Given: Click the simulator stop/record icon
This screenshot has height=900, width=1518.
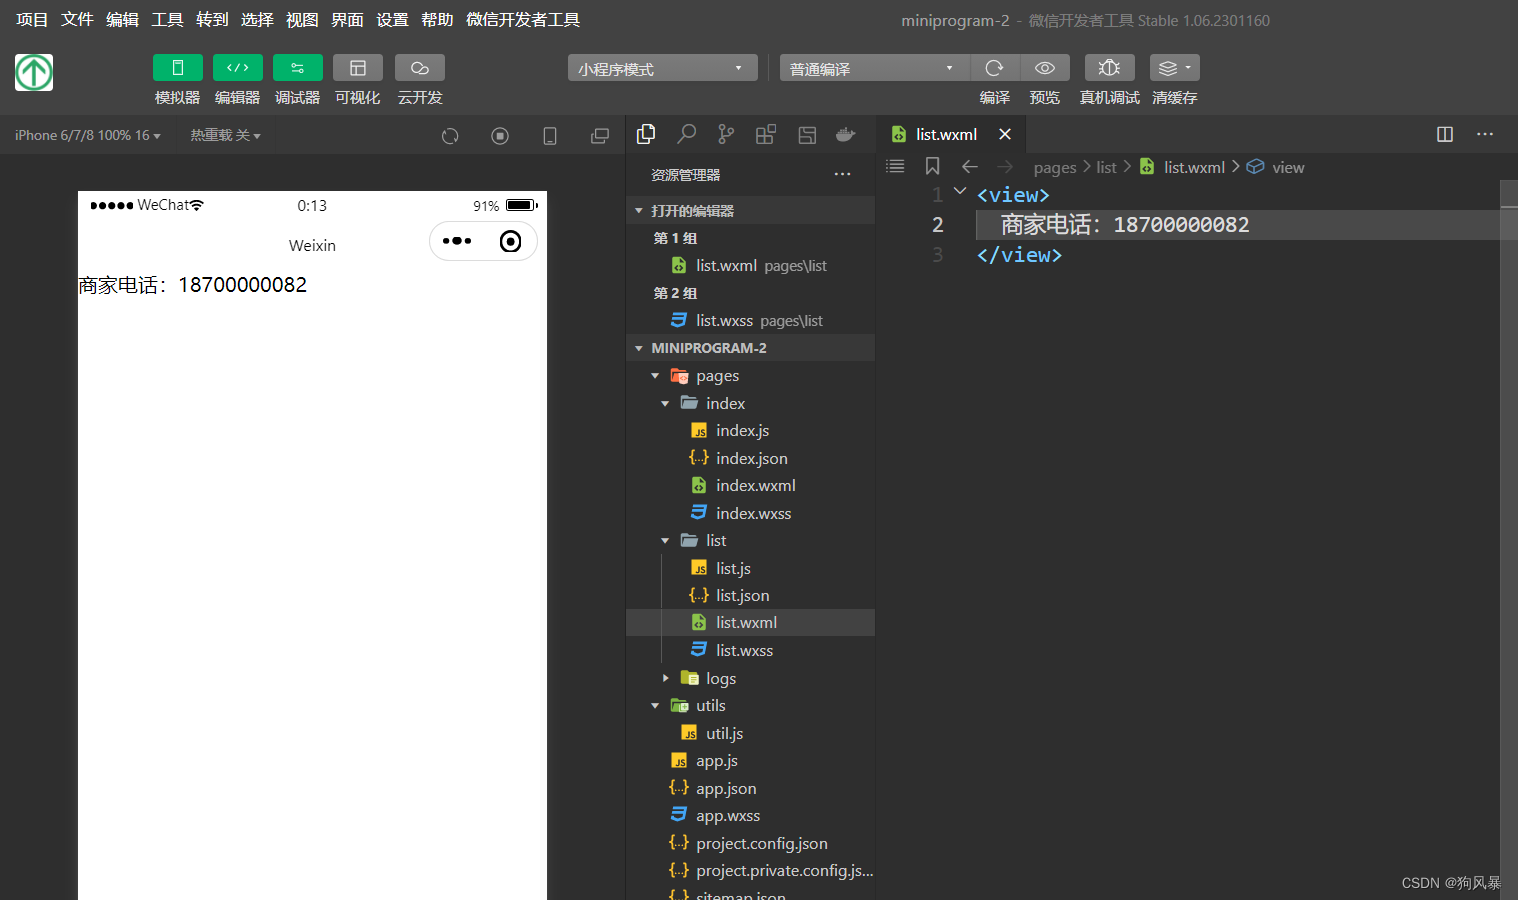Looking at the screenshot, I should pos(500,136).
